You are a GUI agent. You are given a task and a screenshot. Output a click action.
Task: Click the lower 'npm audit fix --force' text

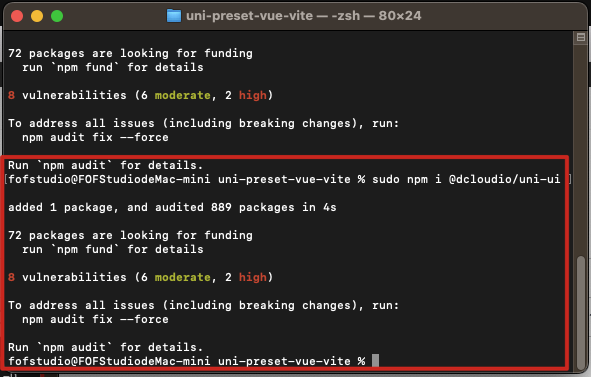click(x=95, y=319)
